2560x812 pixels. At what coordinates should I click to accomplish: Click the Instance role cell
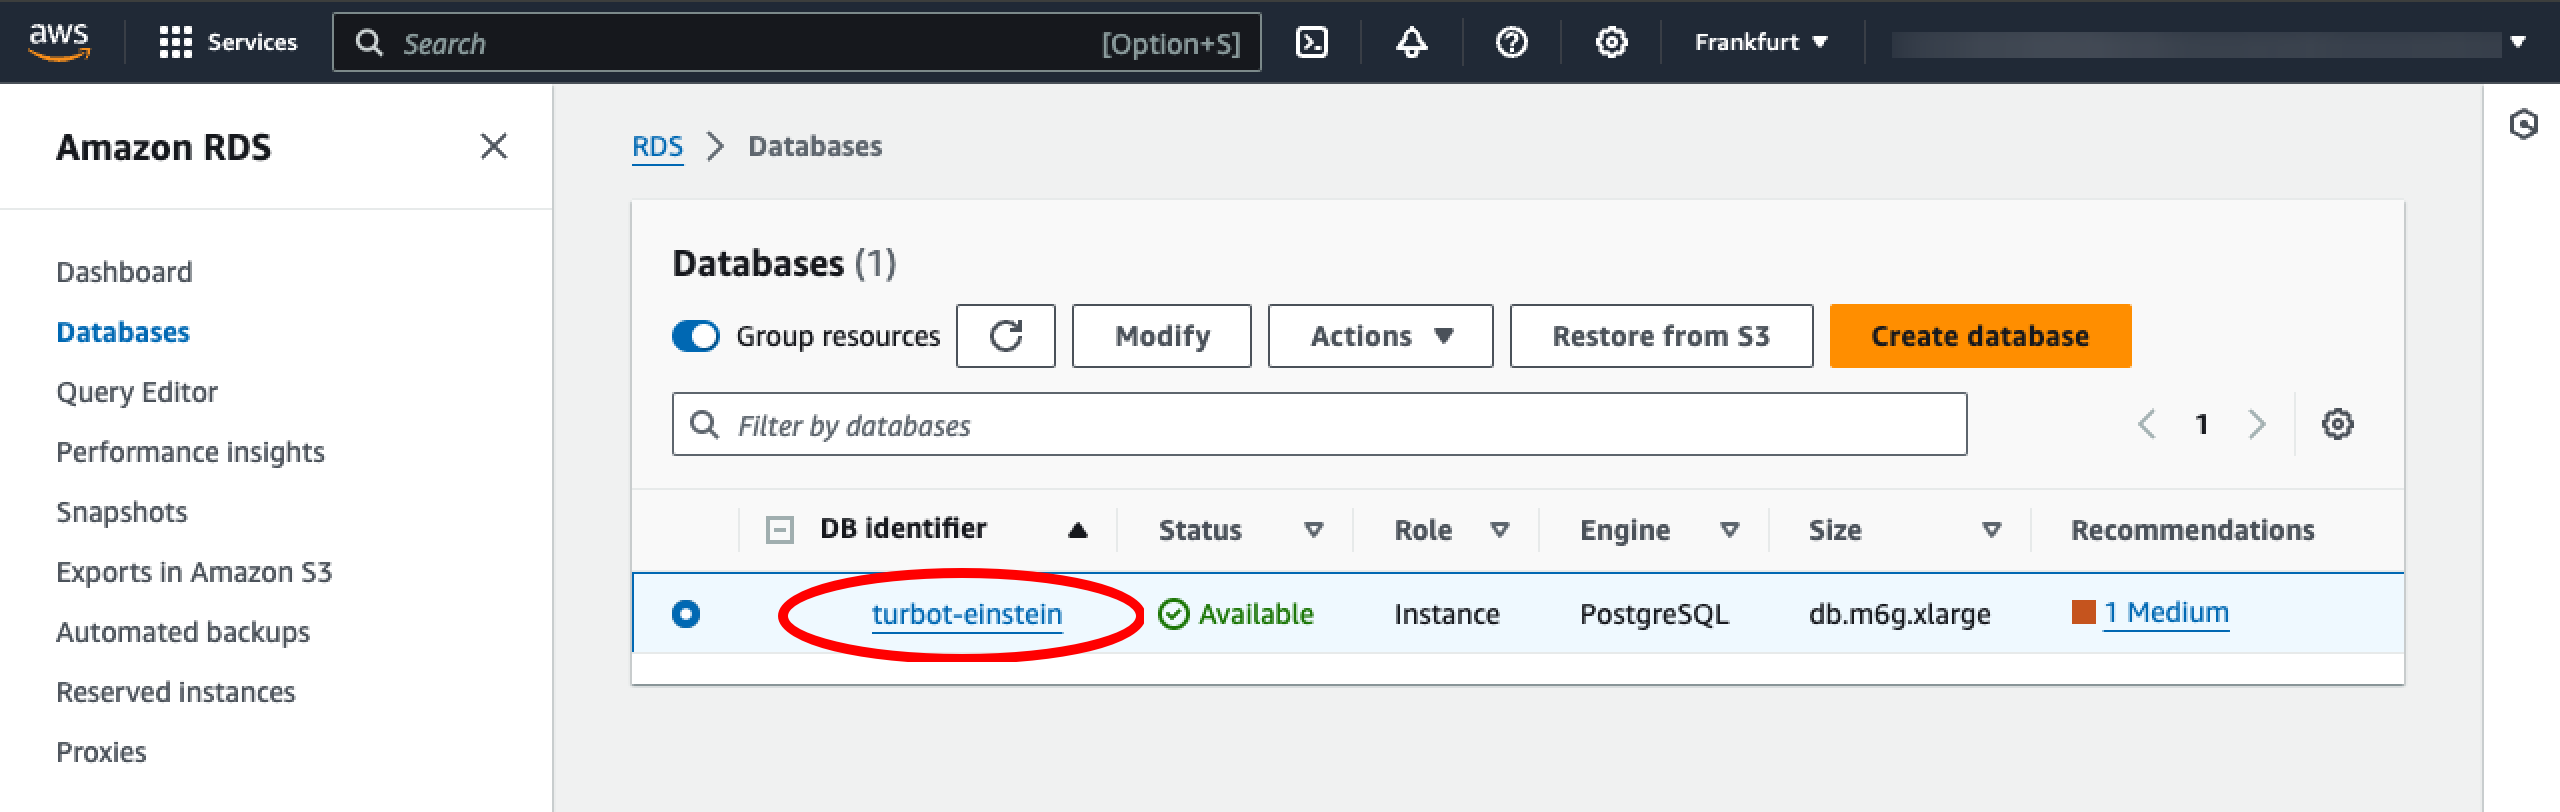1447,614
